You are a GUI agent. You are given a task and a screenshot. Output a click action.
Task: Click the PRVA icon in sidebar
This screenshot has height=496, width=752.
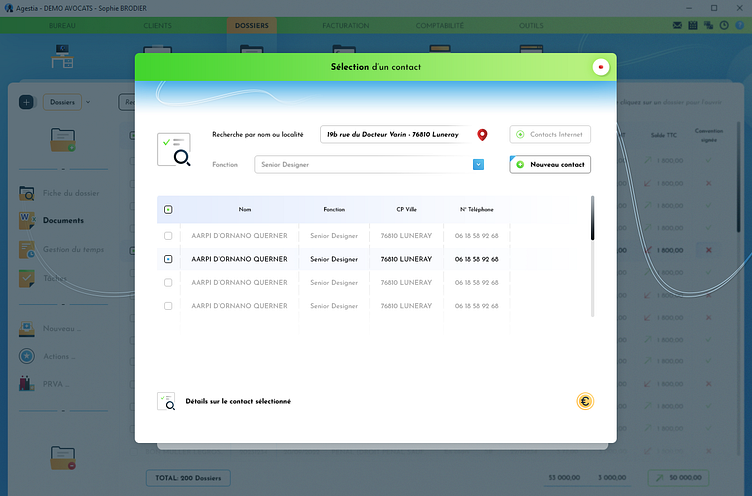[x=27, y=383]
